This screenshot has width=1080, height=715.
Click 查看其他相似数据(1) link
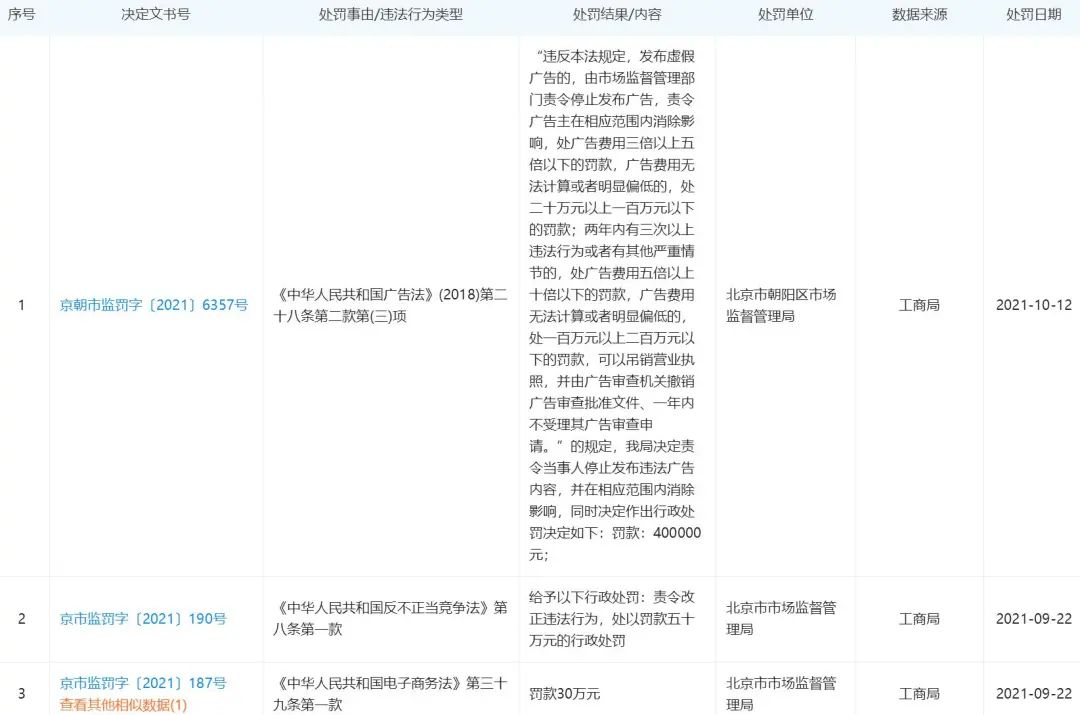pos(123,705)
